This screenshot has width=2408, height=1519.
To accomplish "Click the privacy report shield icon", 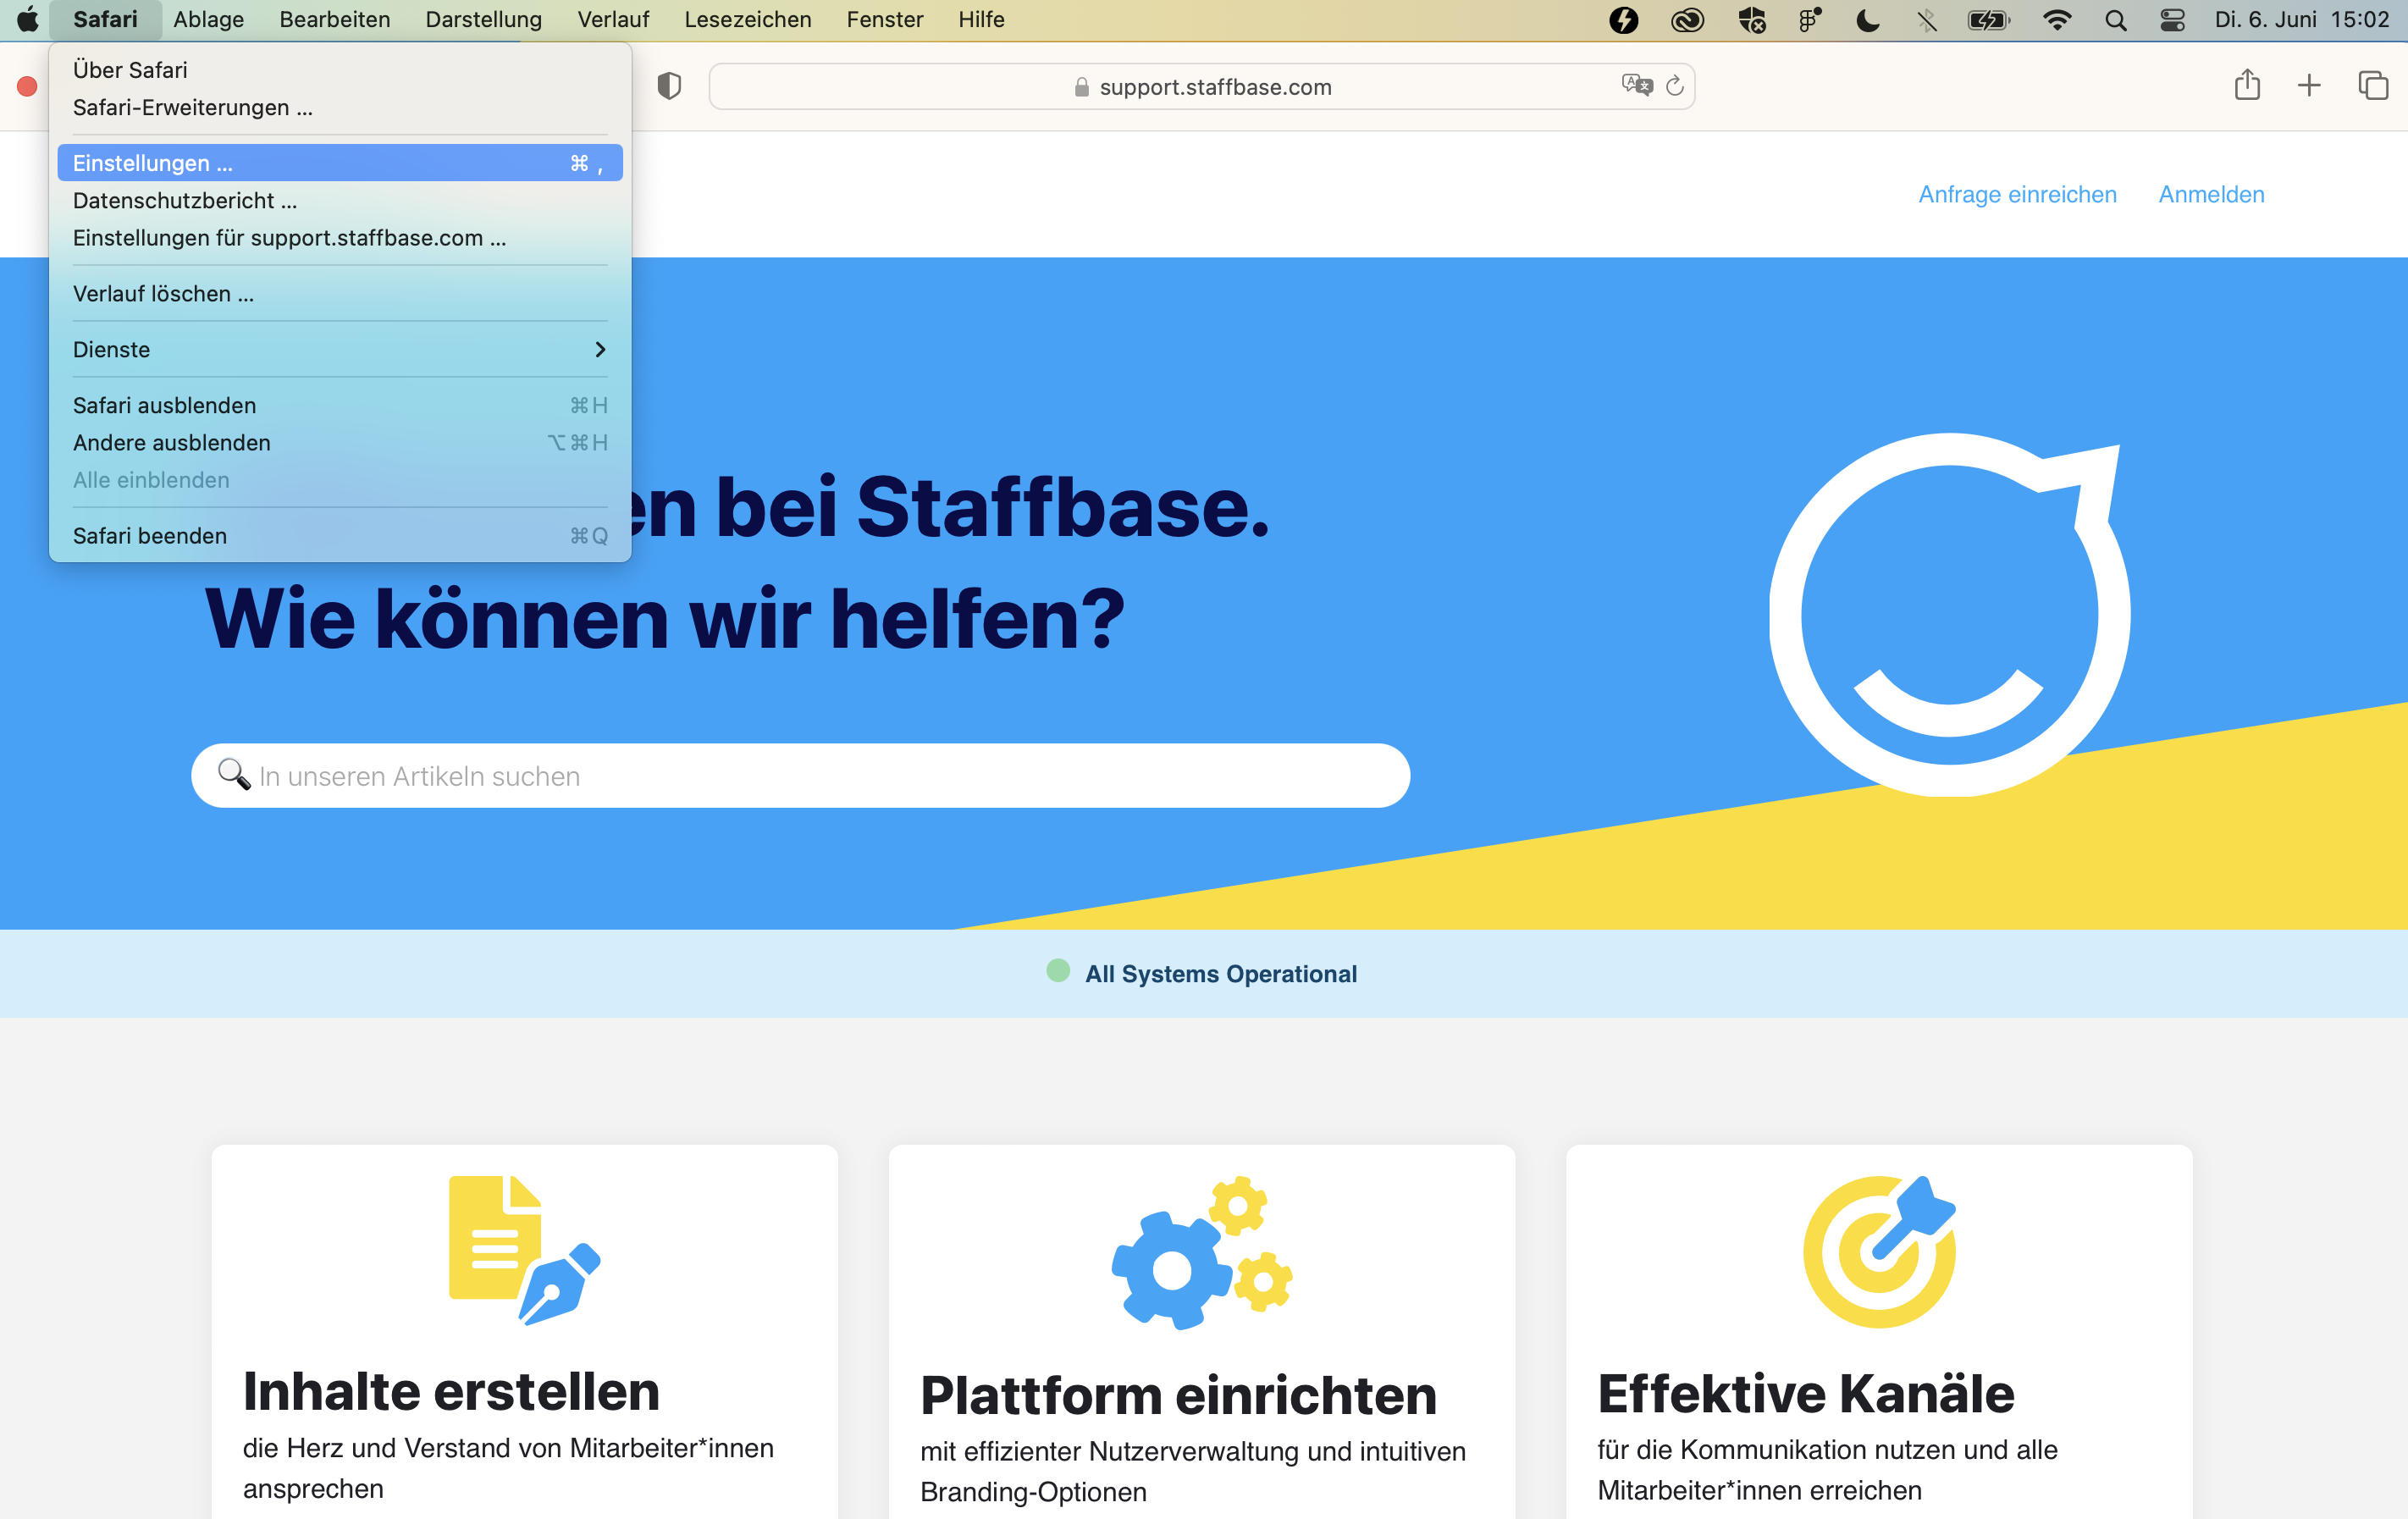I will point(669,86).
